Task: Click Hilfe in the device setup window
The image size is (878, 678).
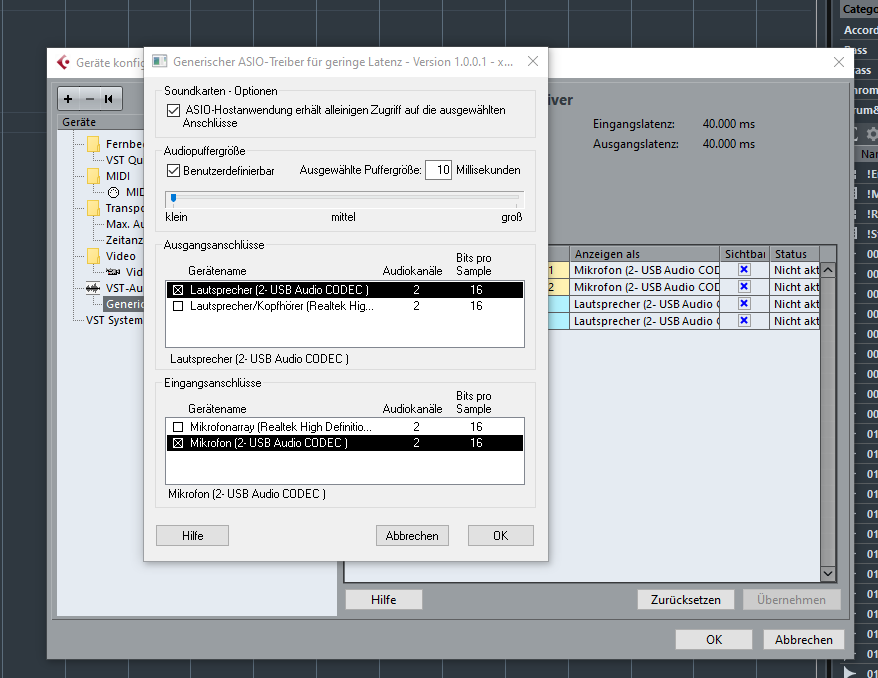Action: (384, 600)
